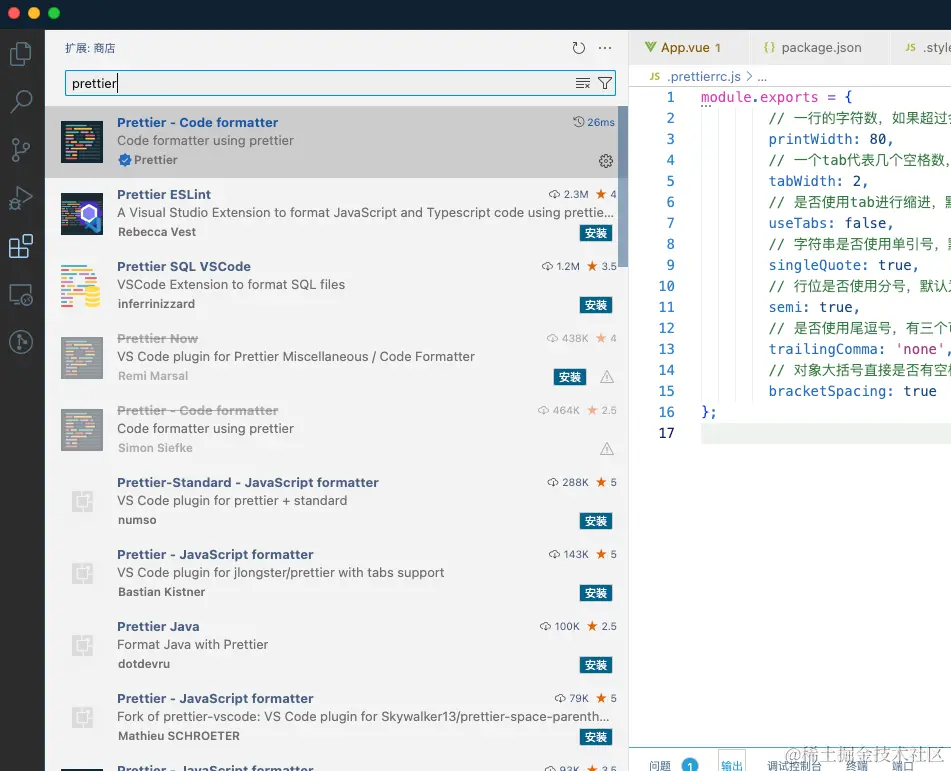Click warning icon on Simon Siefke's extension

607,449
